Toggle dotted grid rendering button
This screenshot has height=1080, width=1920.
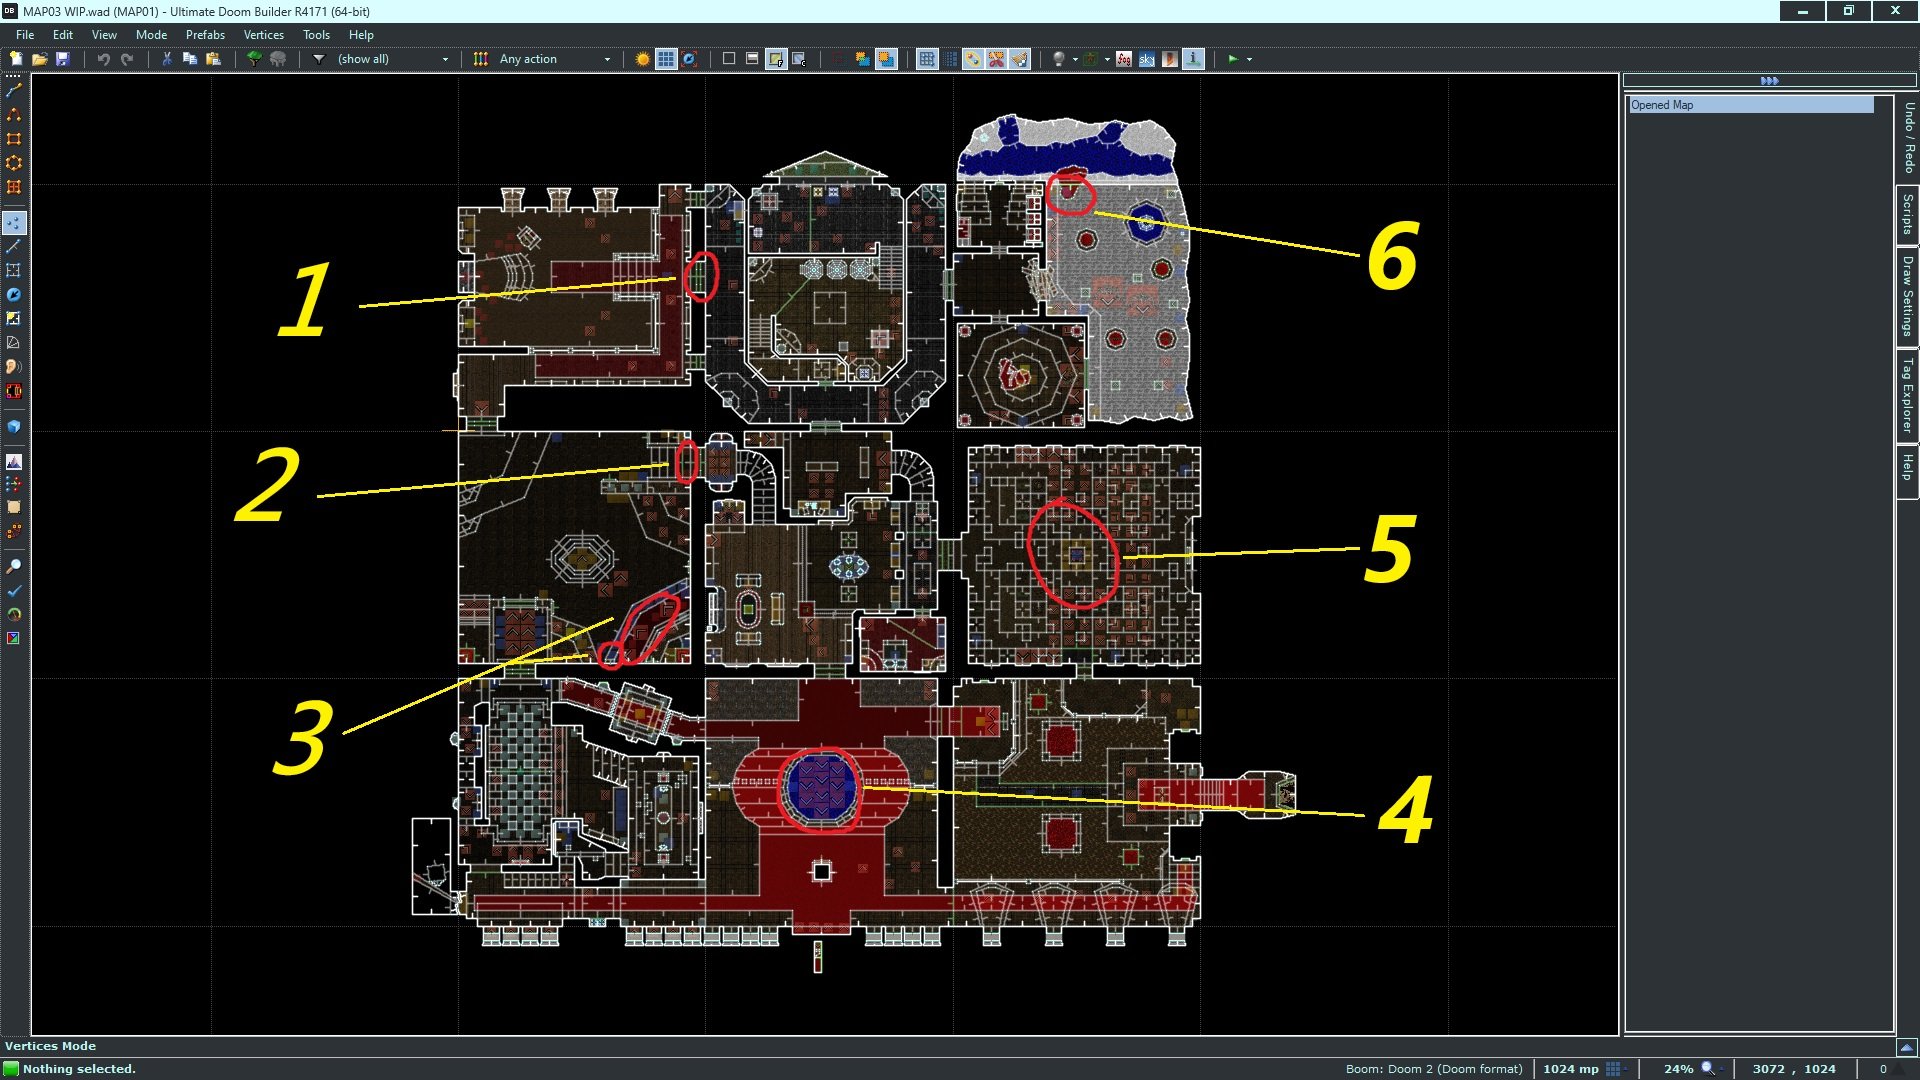pos(951,59)
